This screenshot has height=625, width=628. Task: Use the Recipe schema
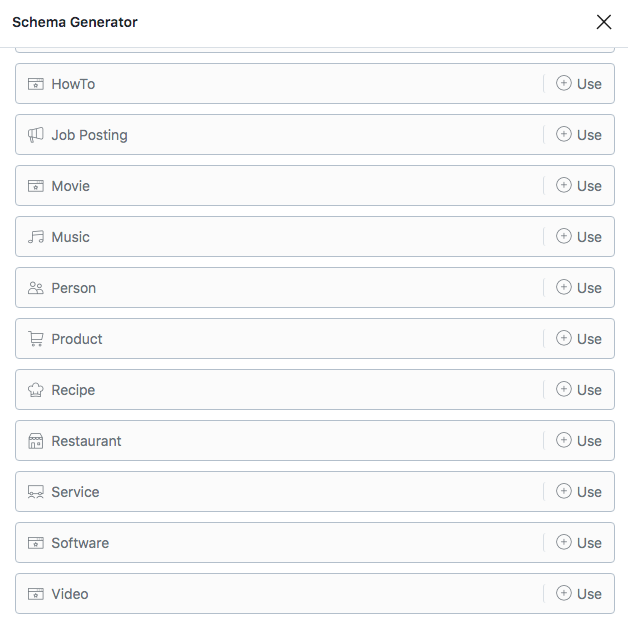(x=579, y=390)
